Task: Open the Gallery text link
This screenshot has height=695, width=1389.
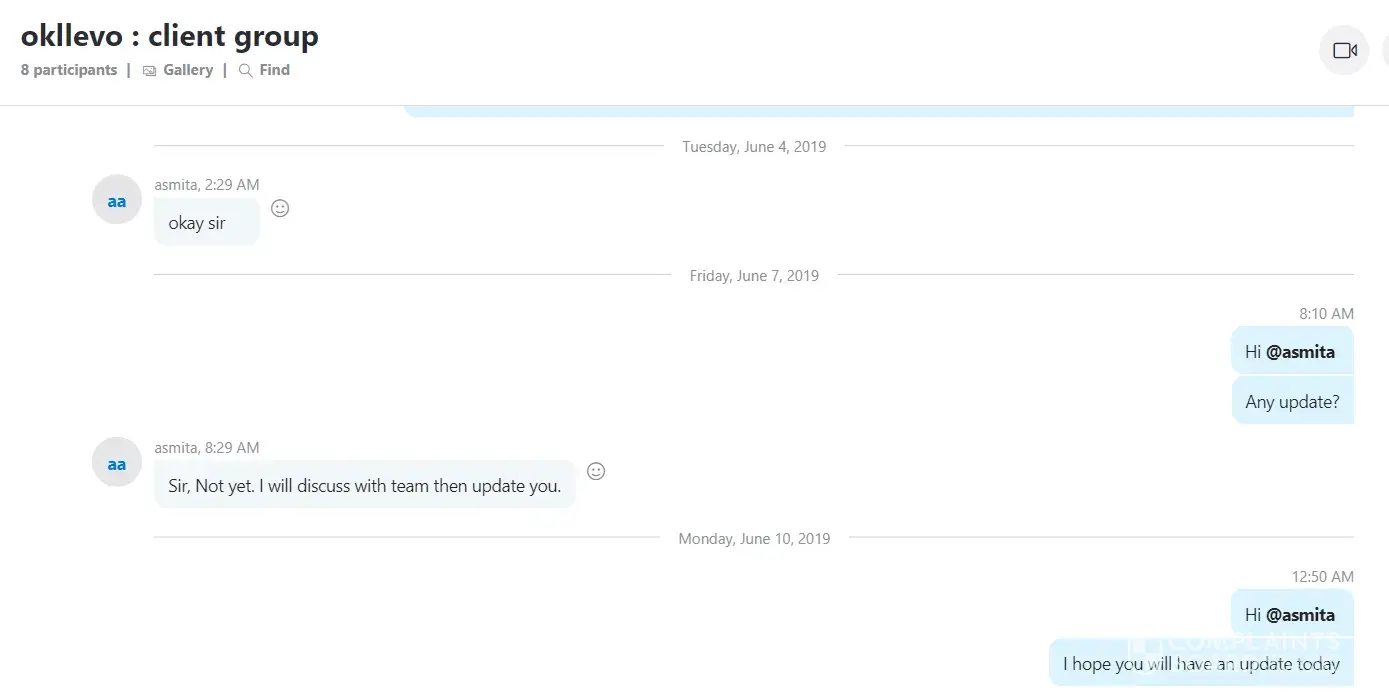Action: click(188, 70)
